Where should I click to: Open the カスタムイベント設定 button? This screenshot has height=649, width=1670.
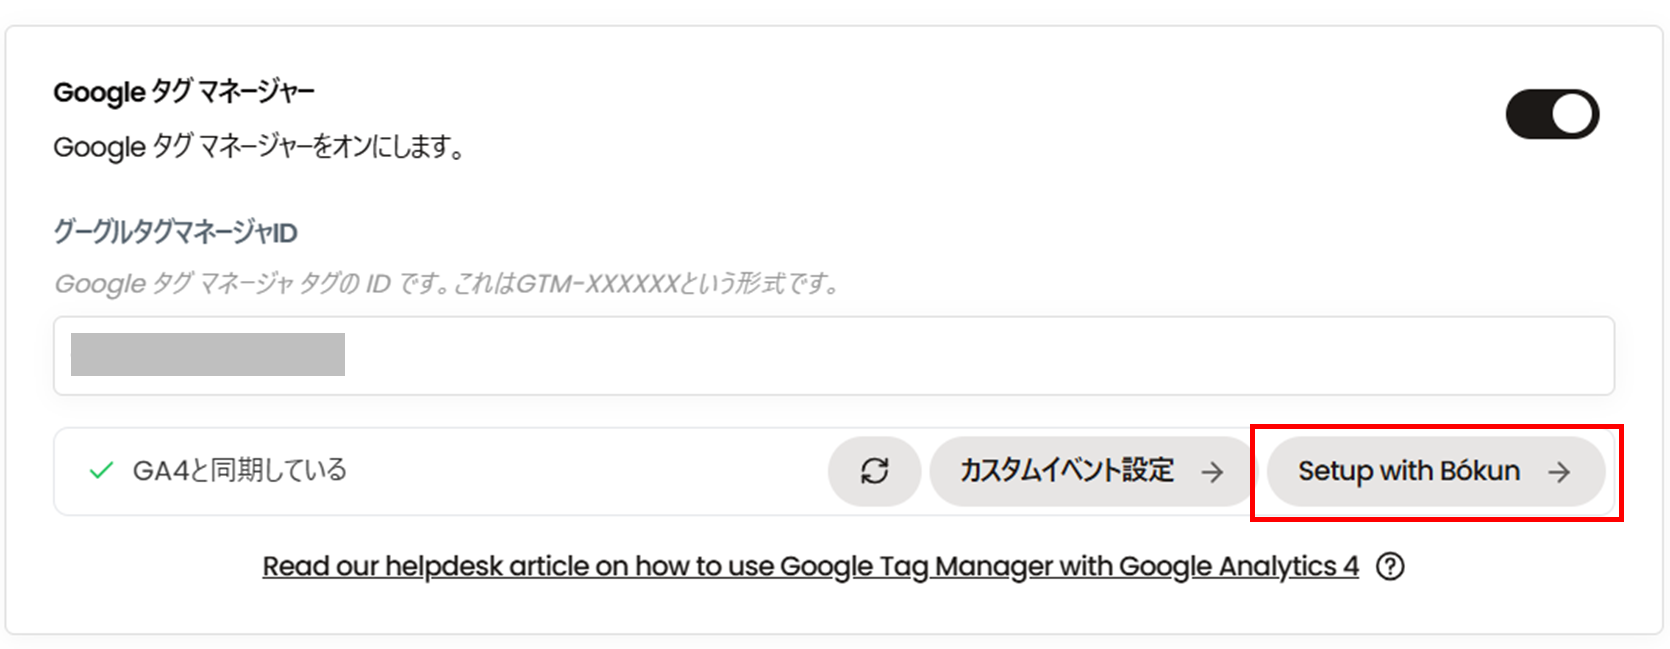point(1068,471)
